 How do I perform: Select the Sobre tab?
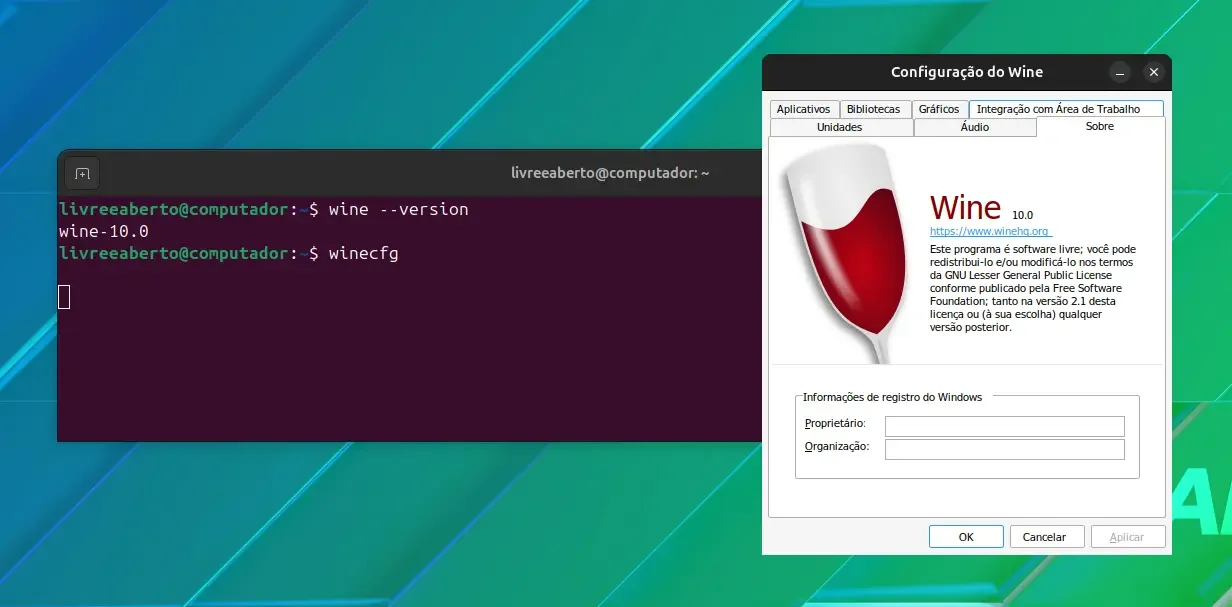[x=1100, y=127]
